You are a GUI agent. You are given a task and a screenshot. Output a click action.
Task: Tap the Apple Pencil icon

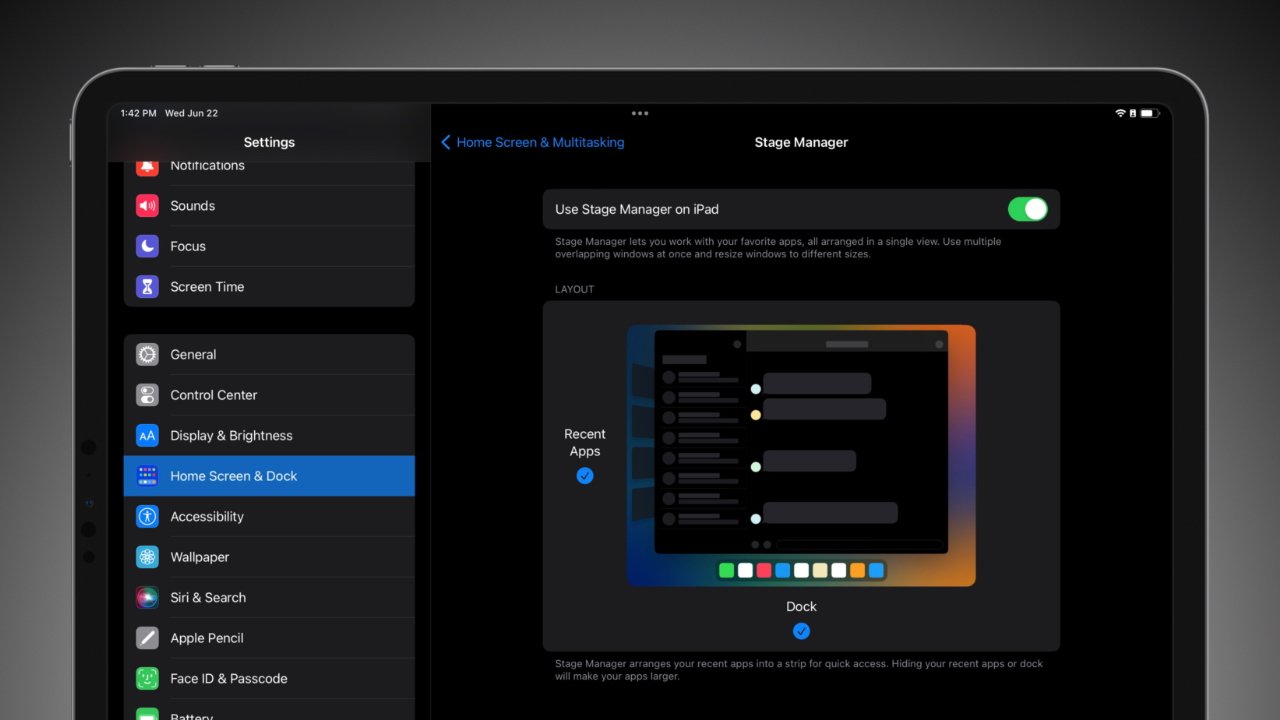tap(147, 638)
